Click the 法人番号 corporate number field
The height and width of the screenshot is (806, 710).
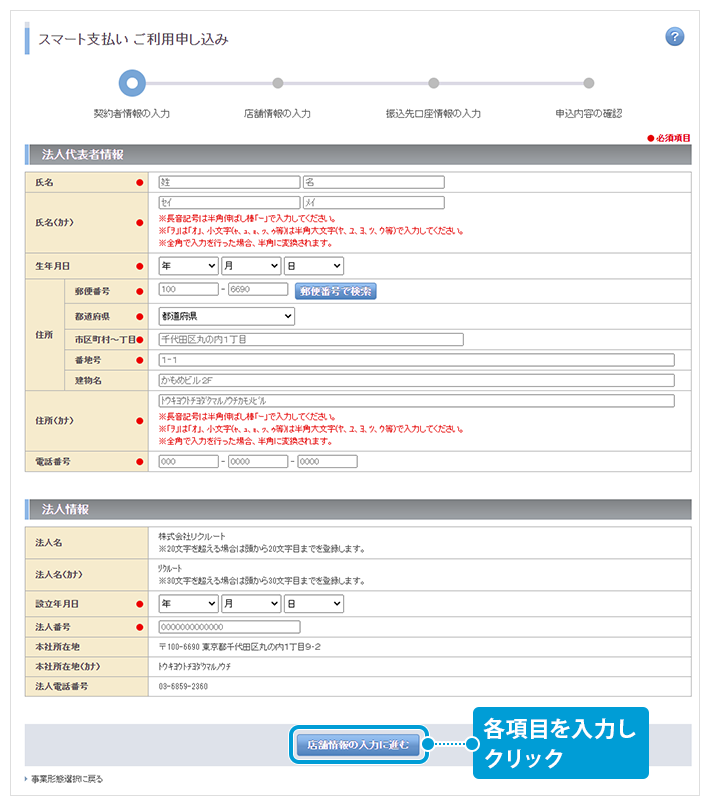point(229,627)
